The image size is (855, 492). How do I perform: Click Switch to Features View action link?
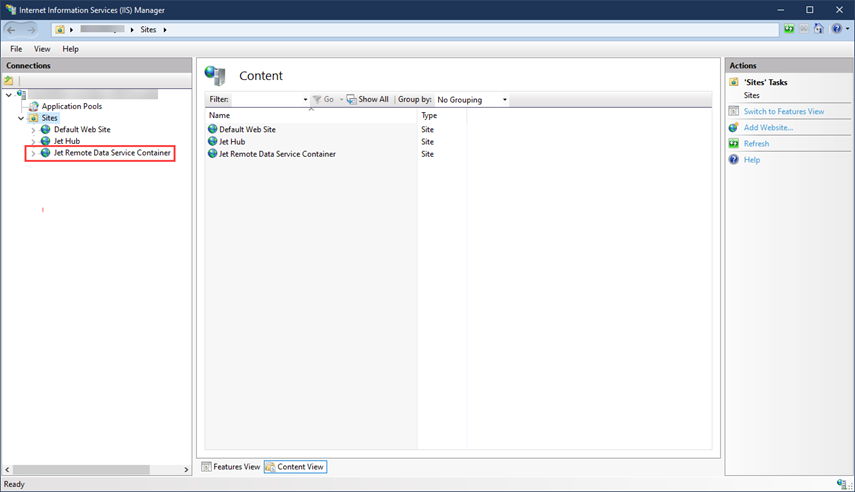click(784, 111)
